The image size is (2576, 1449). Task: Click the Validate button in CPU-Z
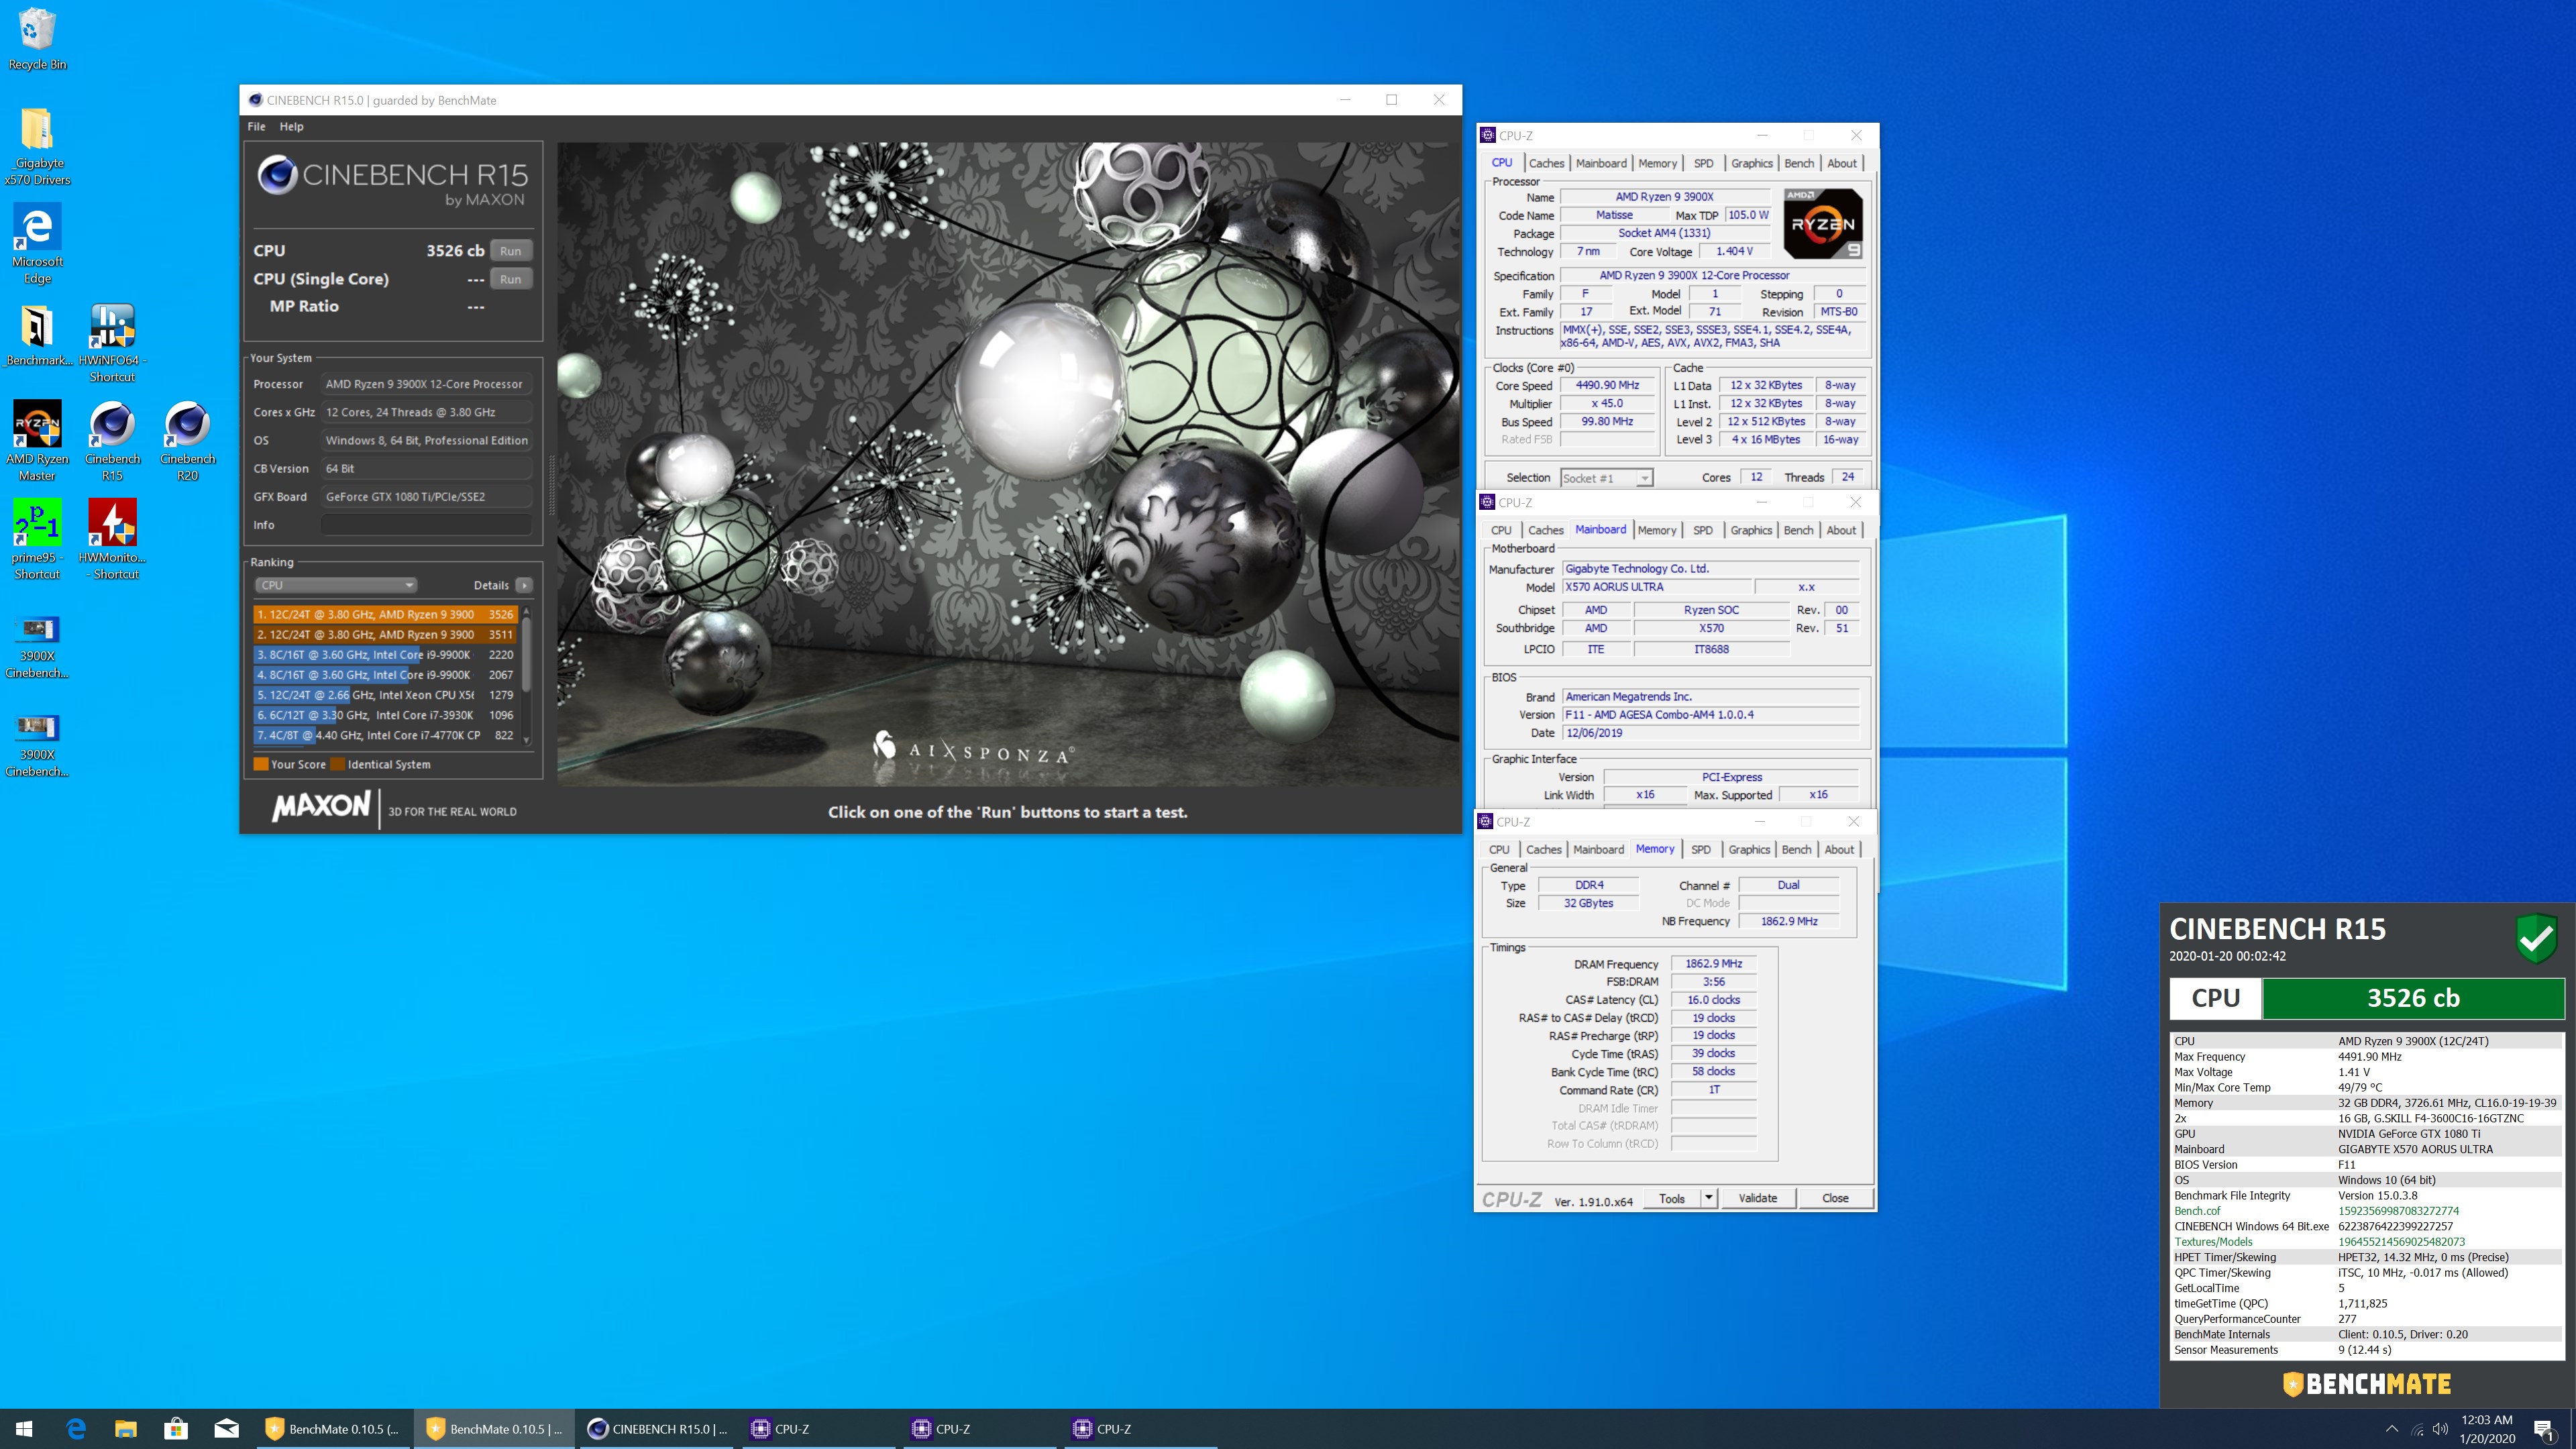click(x=1758, y=1198)
